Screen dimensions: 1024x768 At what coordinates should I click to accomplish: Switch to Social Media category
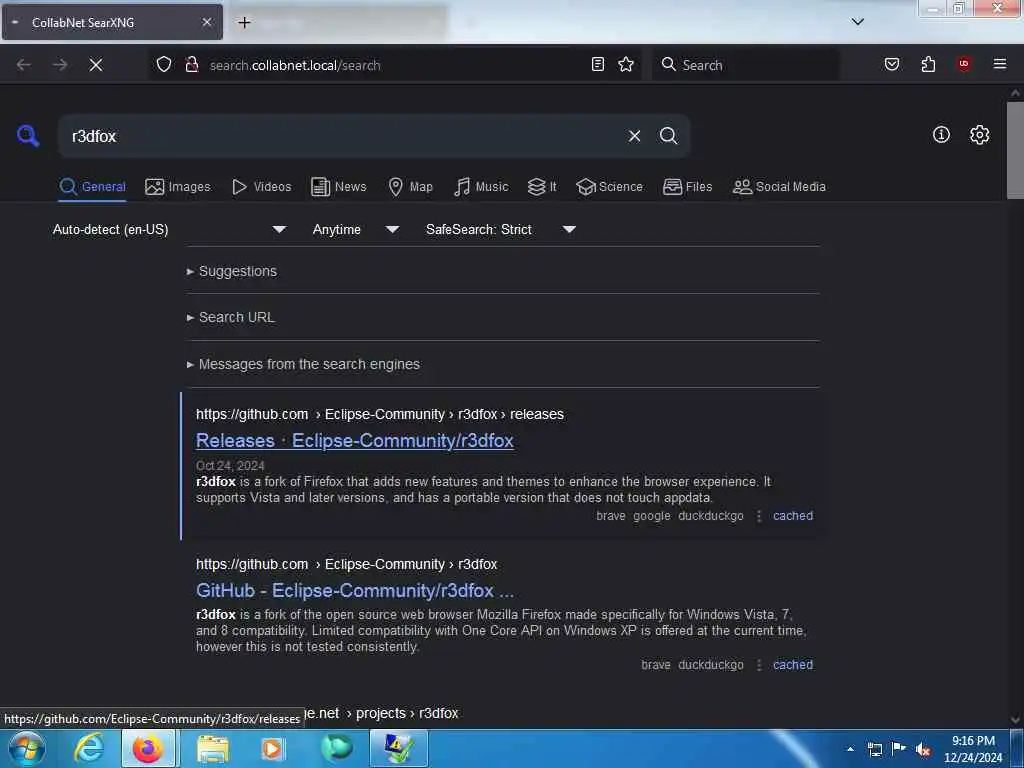(x=779, y=187)
